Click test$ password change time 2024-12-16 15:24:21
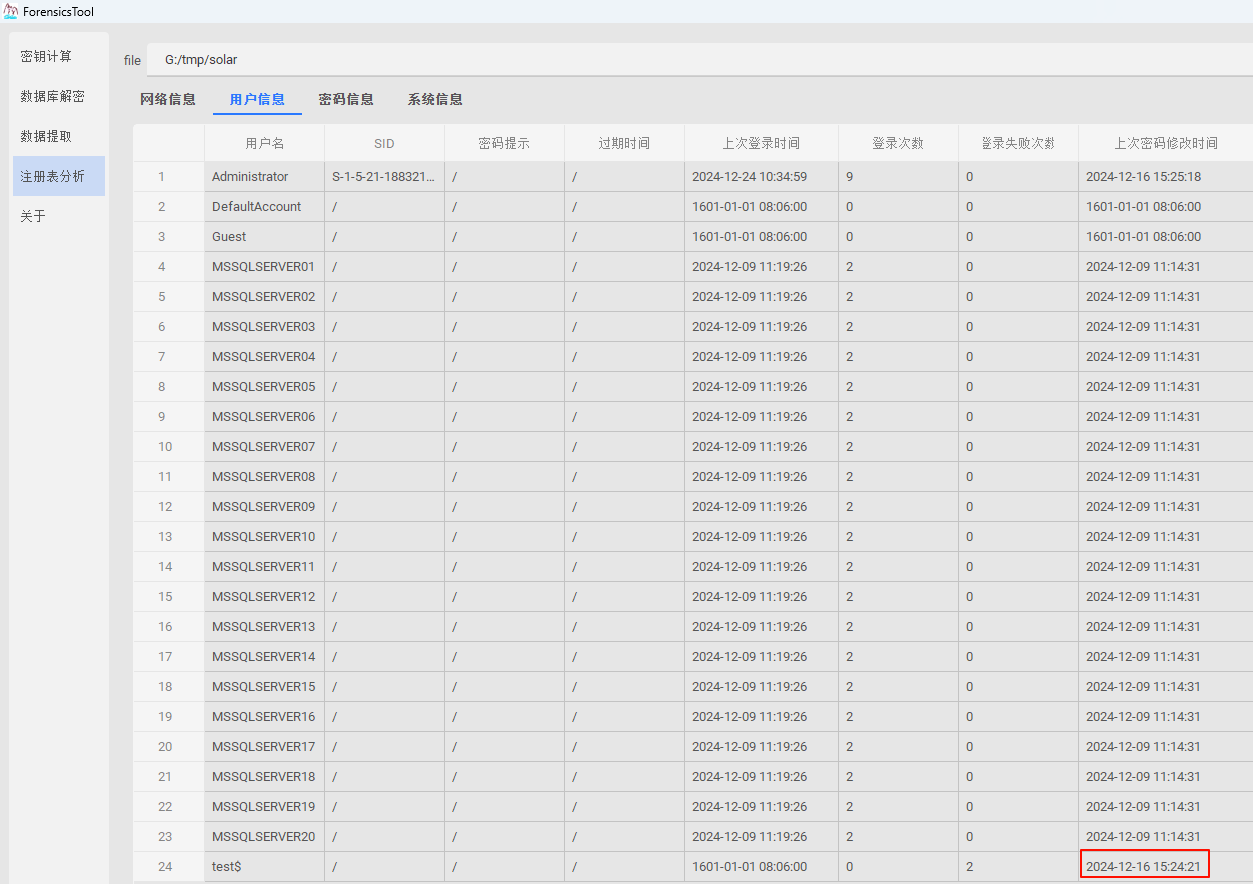This screenshot has height=884, width=1253. click(1166, 867)
